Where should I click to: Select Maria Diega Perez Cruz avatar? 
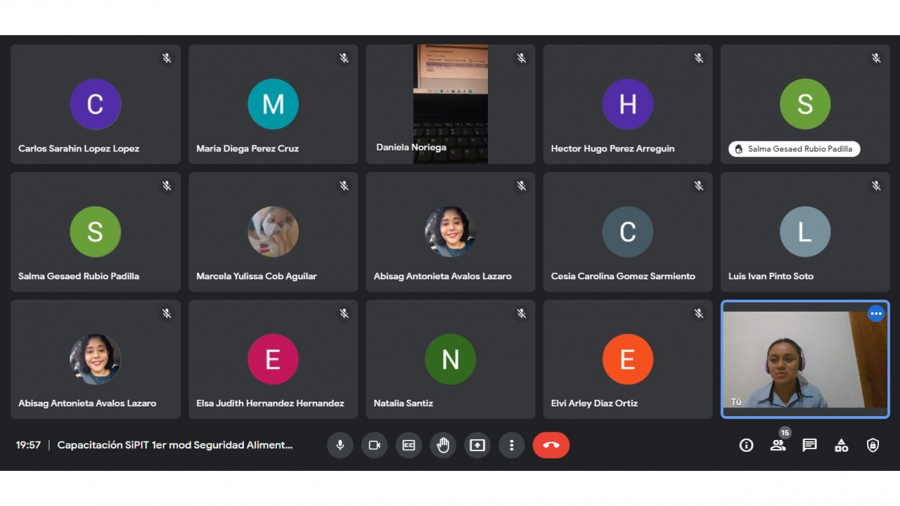273,104
